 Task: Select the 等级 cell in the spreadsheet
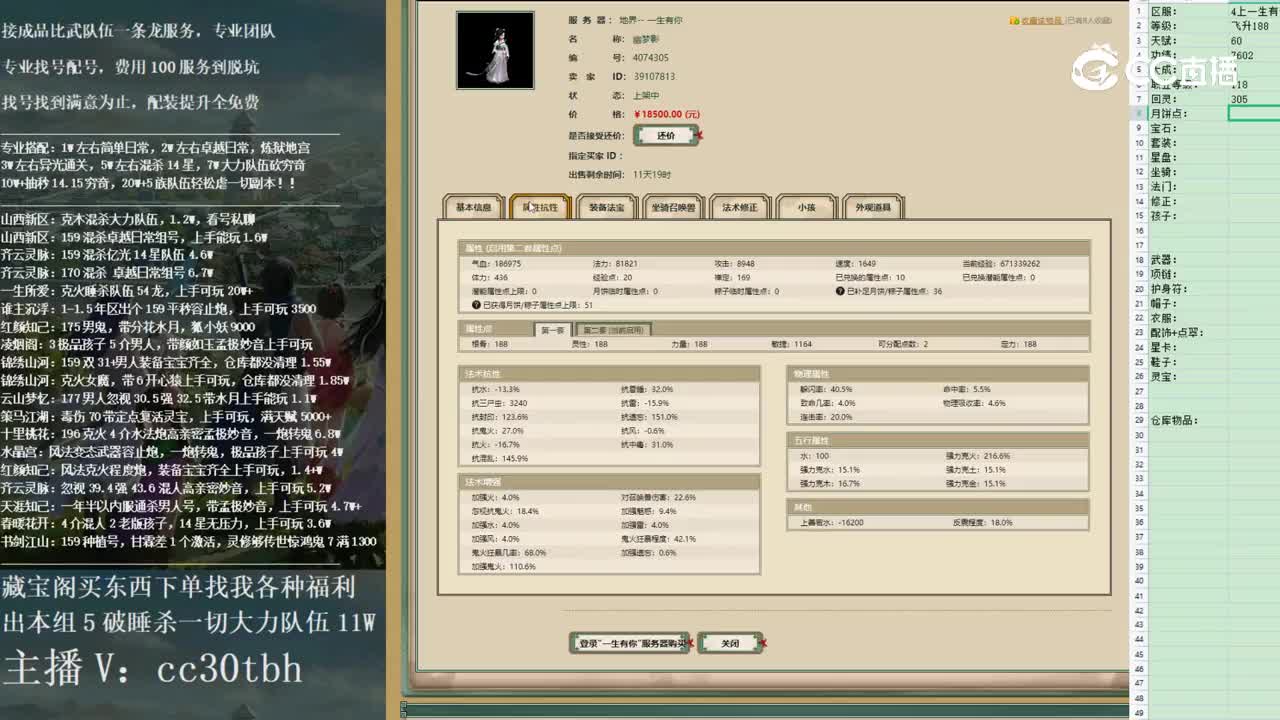click(x=1188, y=26)
